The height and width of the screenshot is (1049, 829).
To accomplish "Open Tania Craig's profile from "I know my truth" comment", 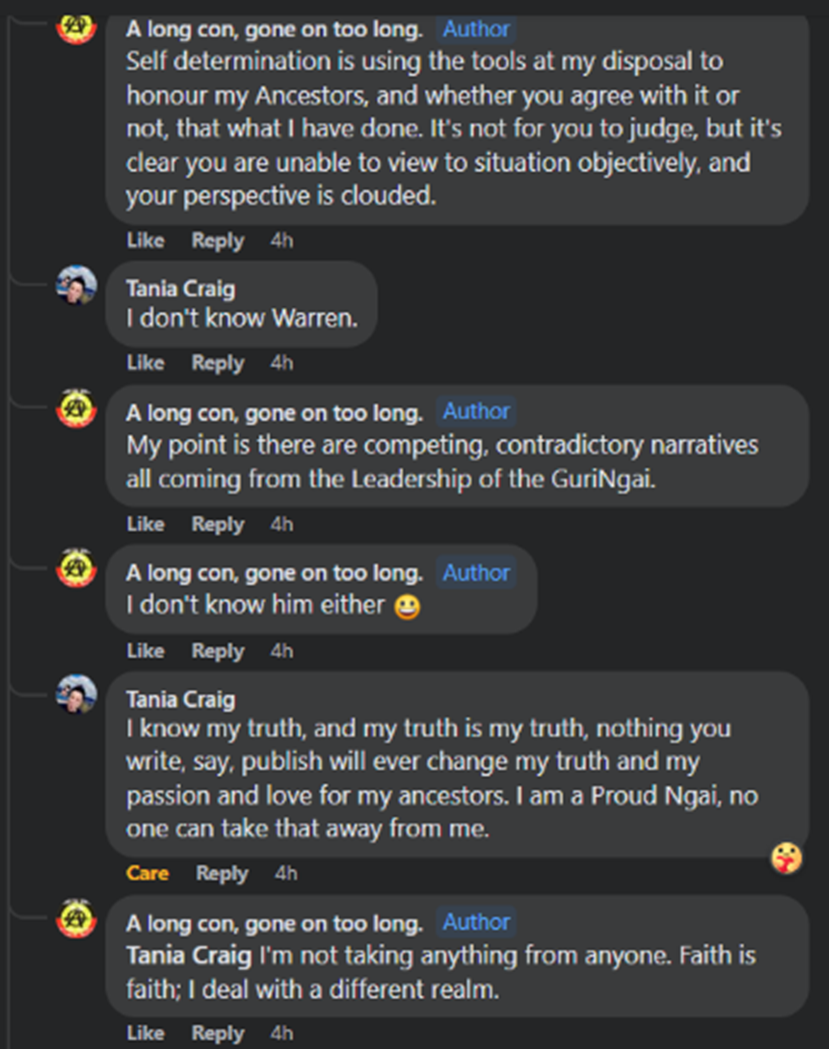I will pos(180,699).
